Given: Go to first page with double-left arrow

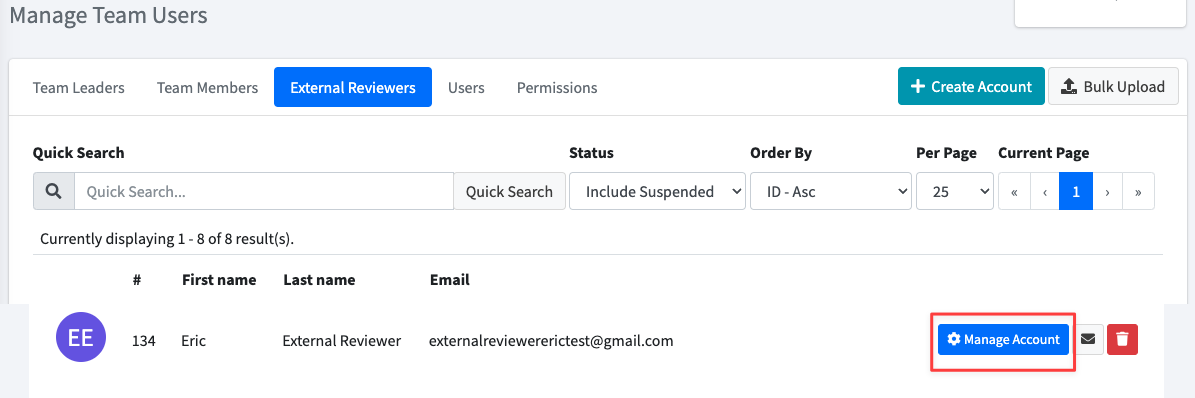Looking at the screenshot, I should tap(1014, 191).
